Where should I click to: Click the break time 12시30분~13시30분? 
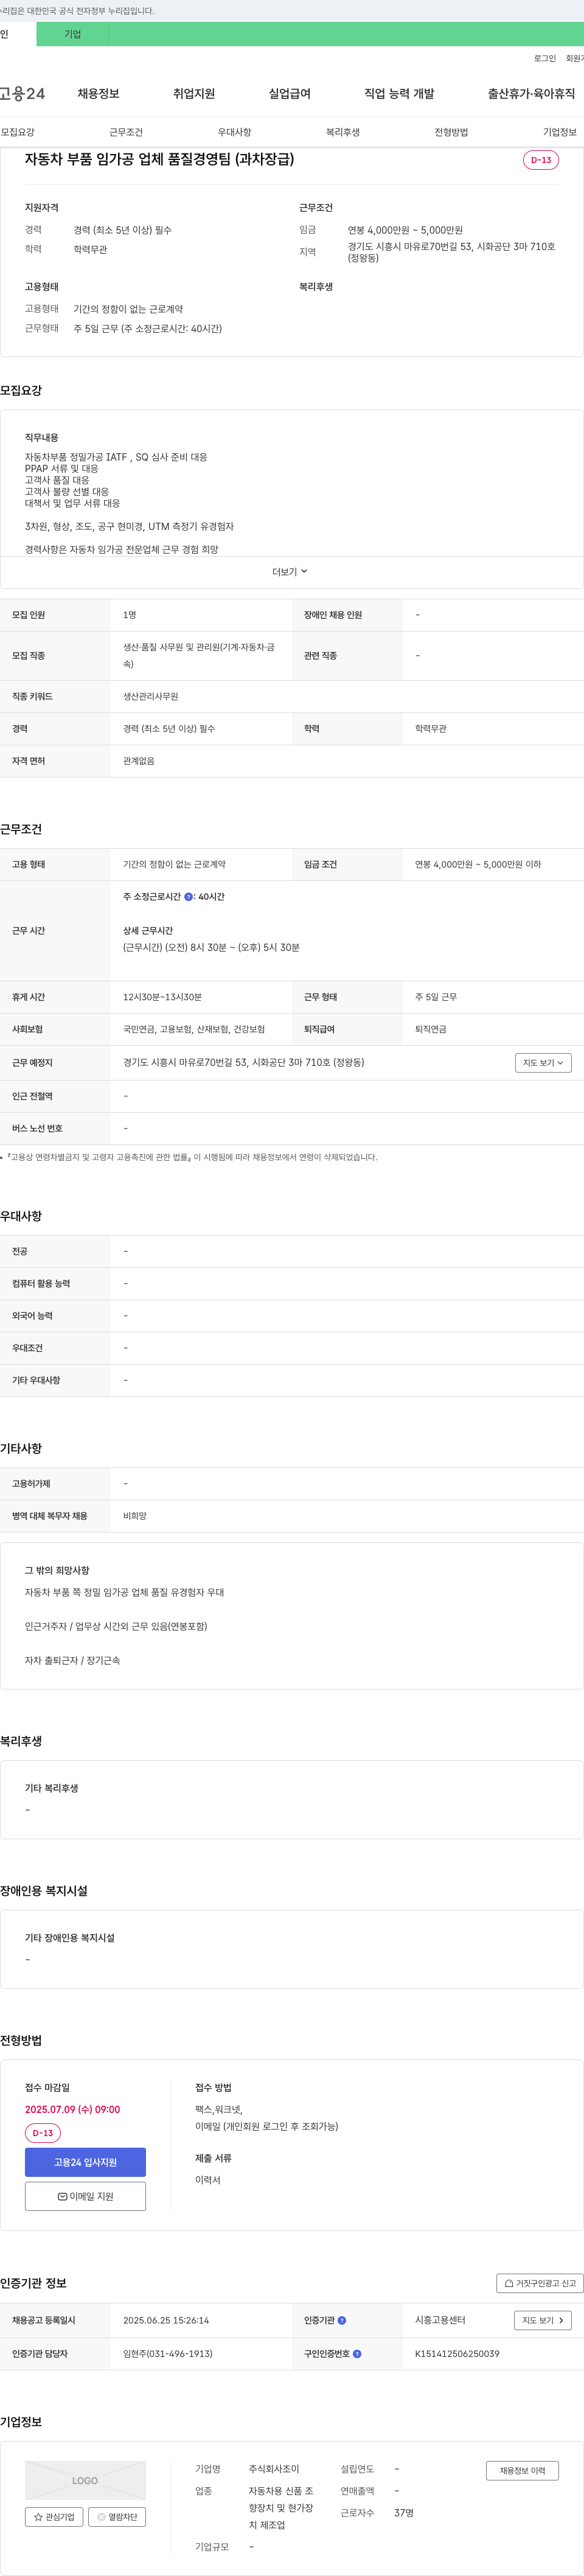tap(162, 997)
